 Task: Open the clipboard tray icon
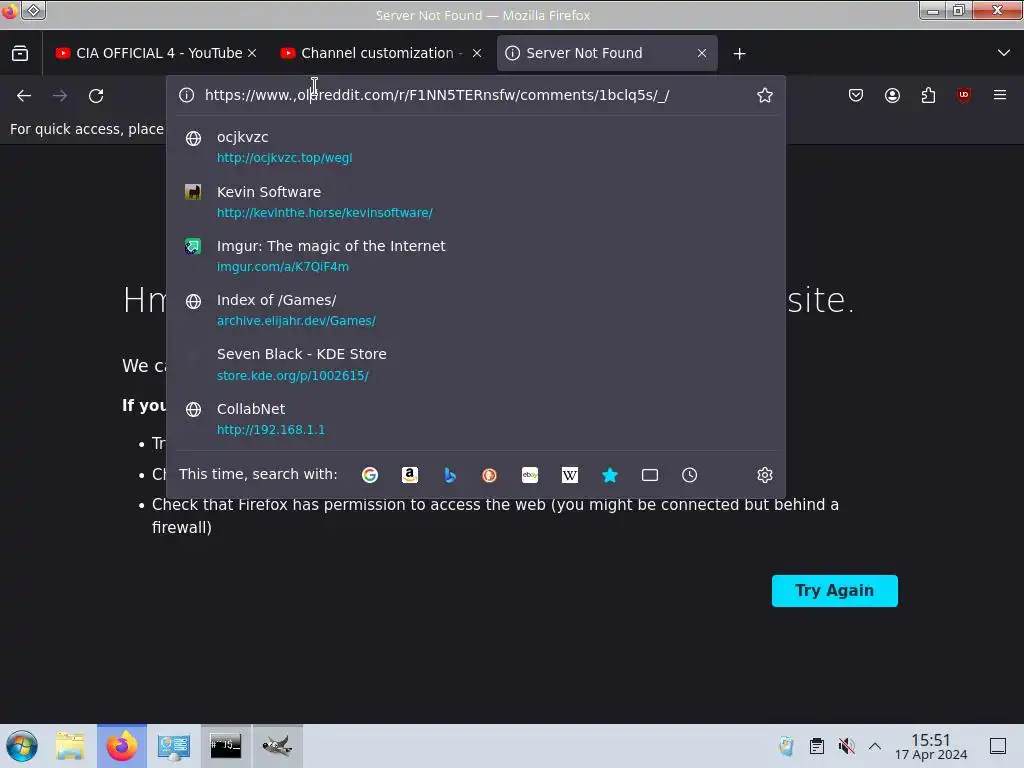(x=816, y=746)
